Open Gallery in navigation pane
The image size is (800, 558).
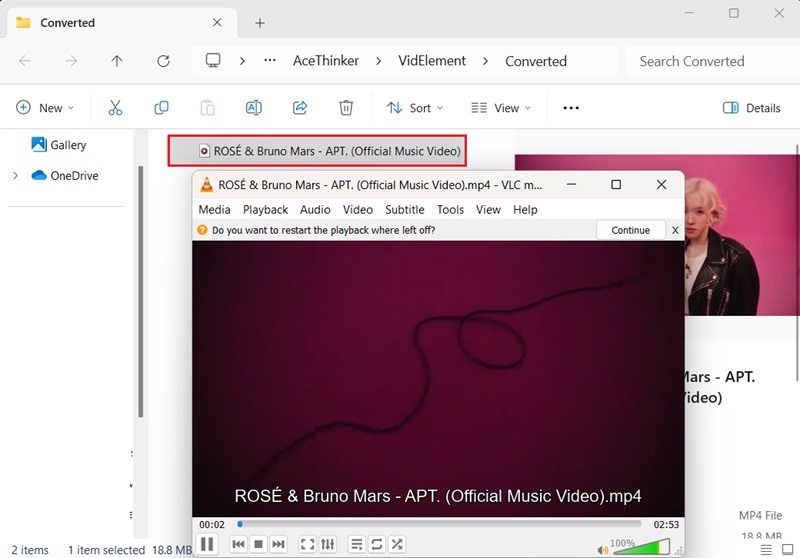pos(59,145)
